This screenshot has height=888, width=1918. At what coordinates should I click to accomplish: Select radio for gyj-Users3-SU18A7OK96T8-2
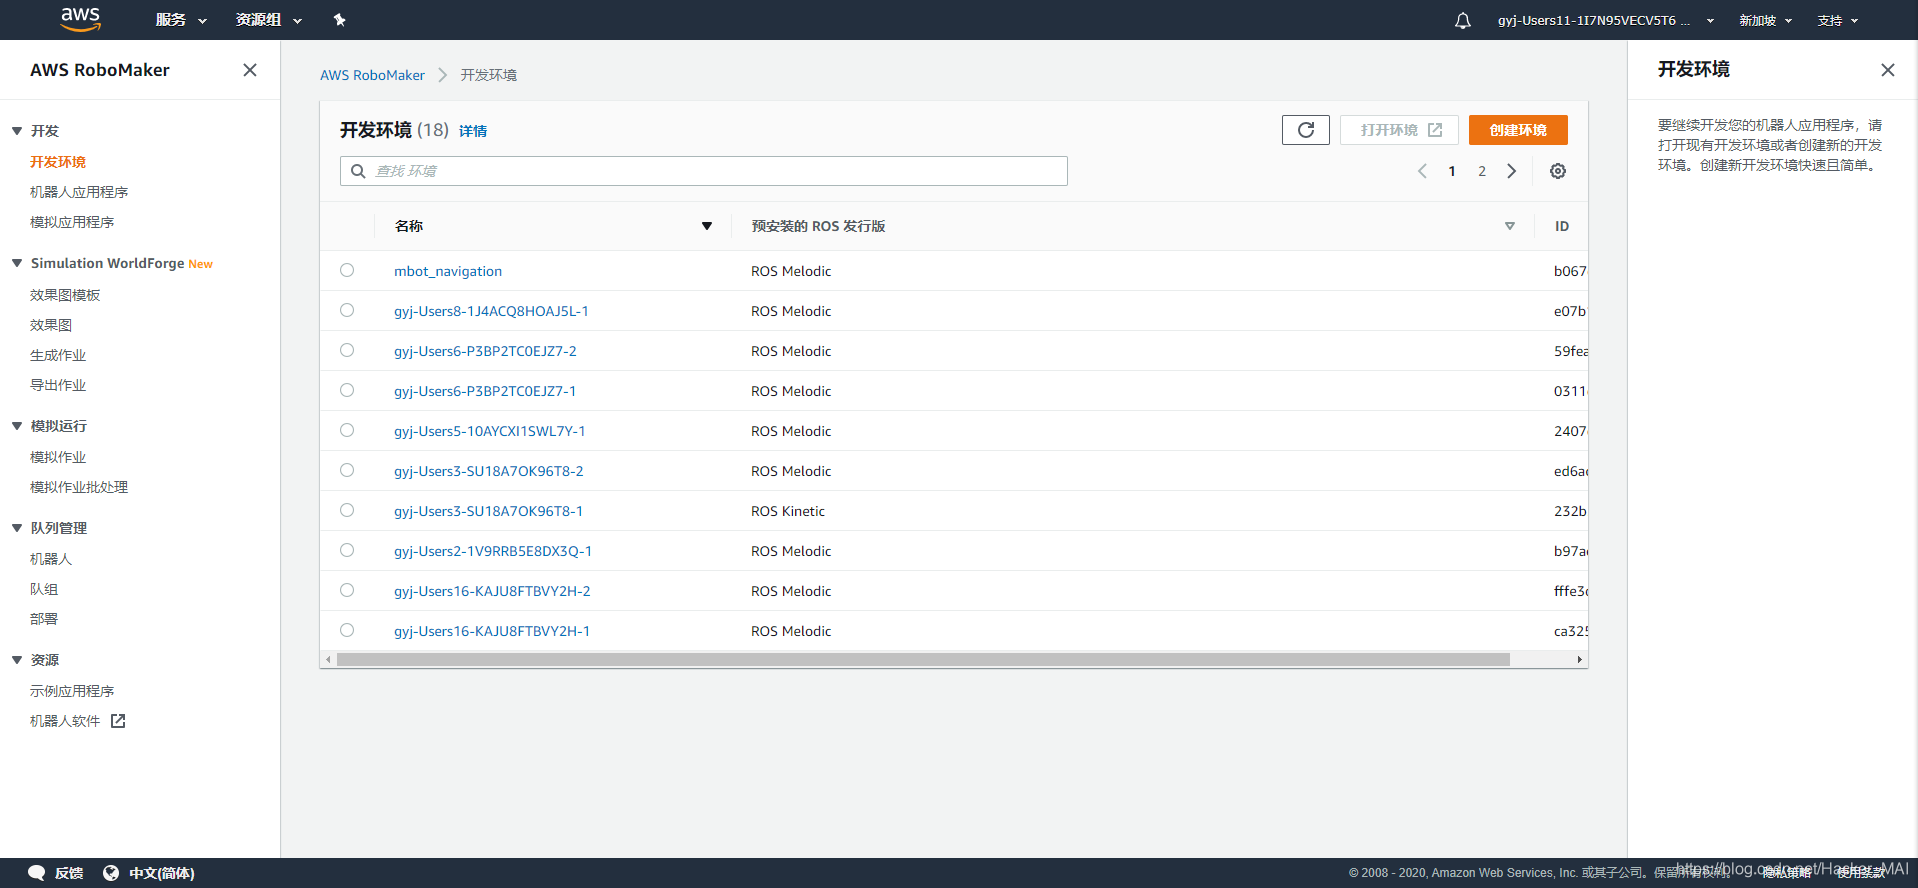pyautogui.click(x=347, y=470)
